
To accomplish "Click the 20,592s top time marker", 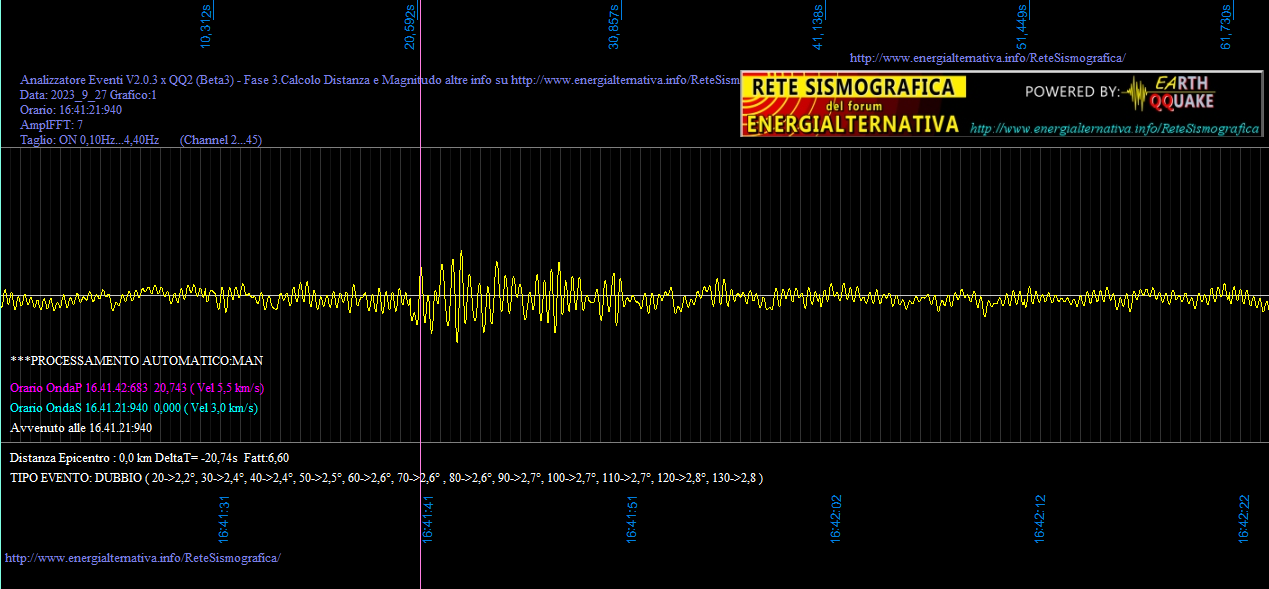I will pos(410,26).
